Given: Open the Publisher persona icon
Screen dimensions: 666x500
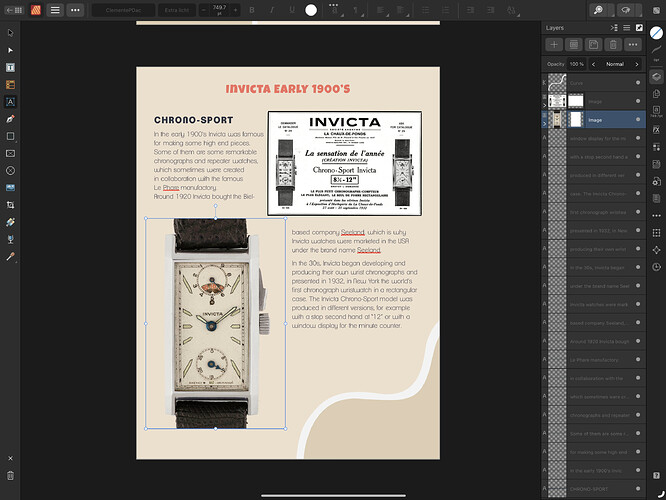Looking at the screenshot, I should (x=36, y=10).
